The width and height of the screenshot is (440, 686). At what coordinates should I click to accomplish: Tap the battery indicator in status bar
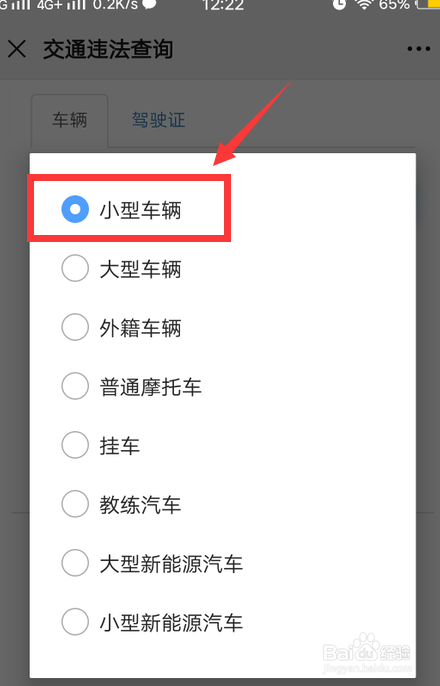tap(428, 4)
